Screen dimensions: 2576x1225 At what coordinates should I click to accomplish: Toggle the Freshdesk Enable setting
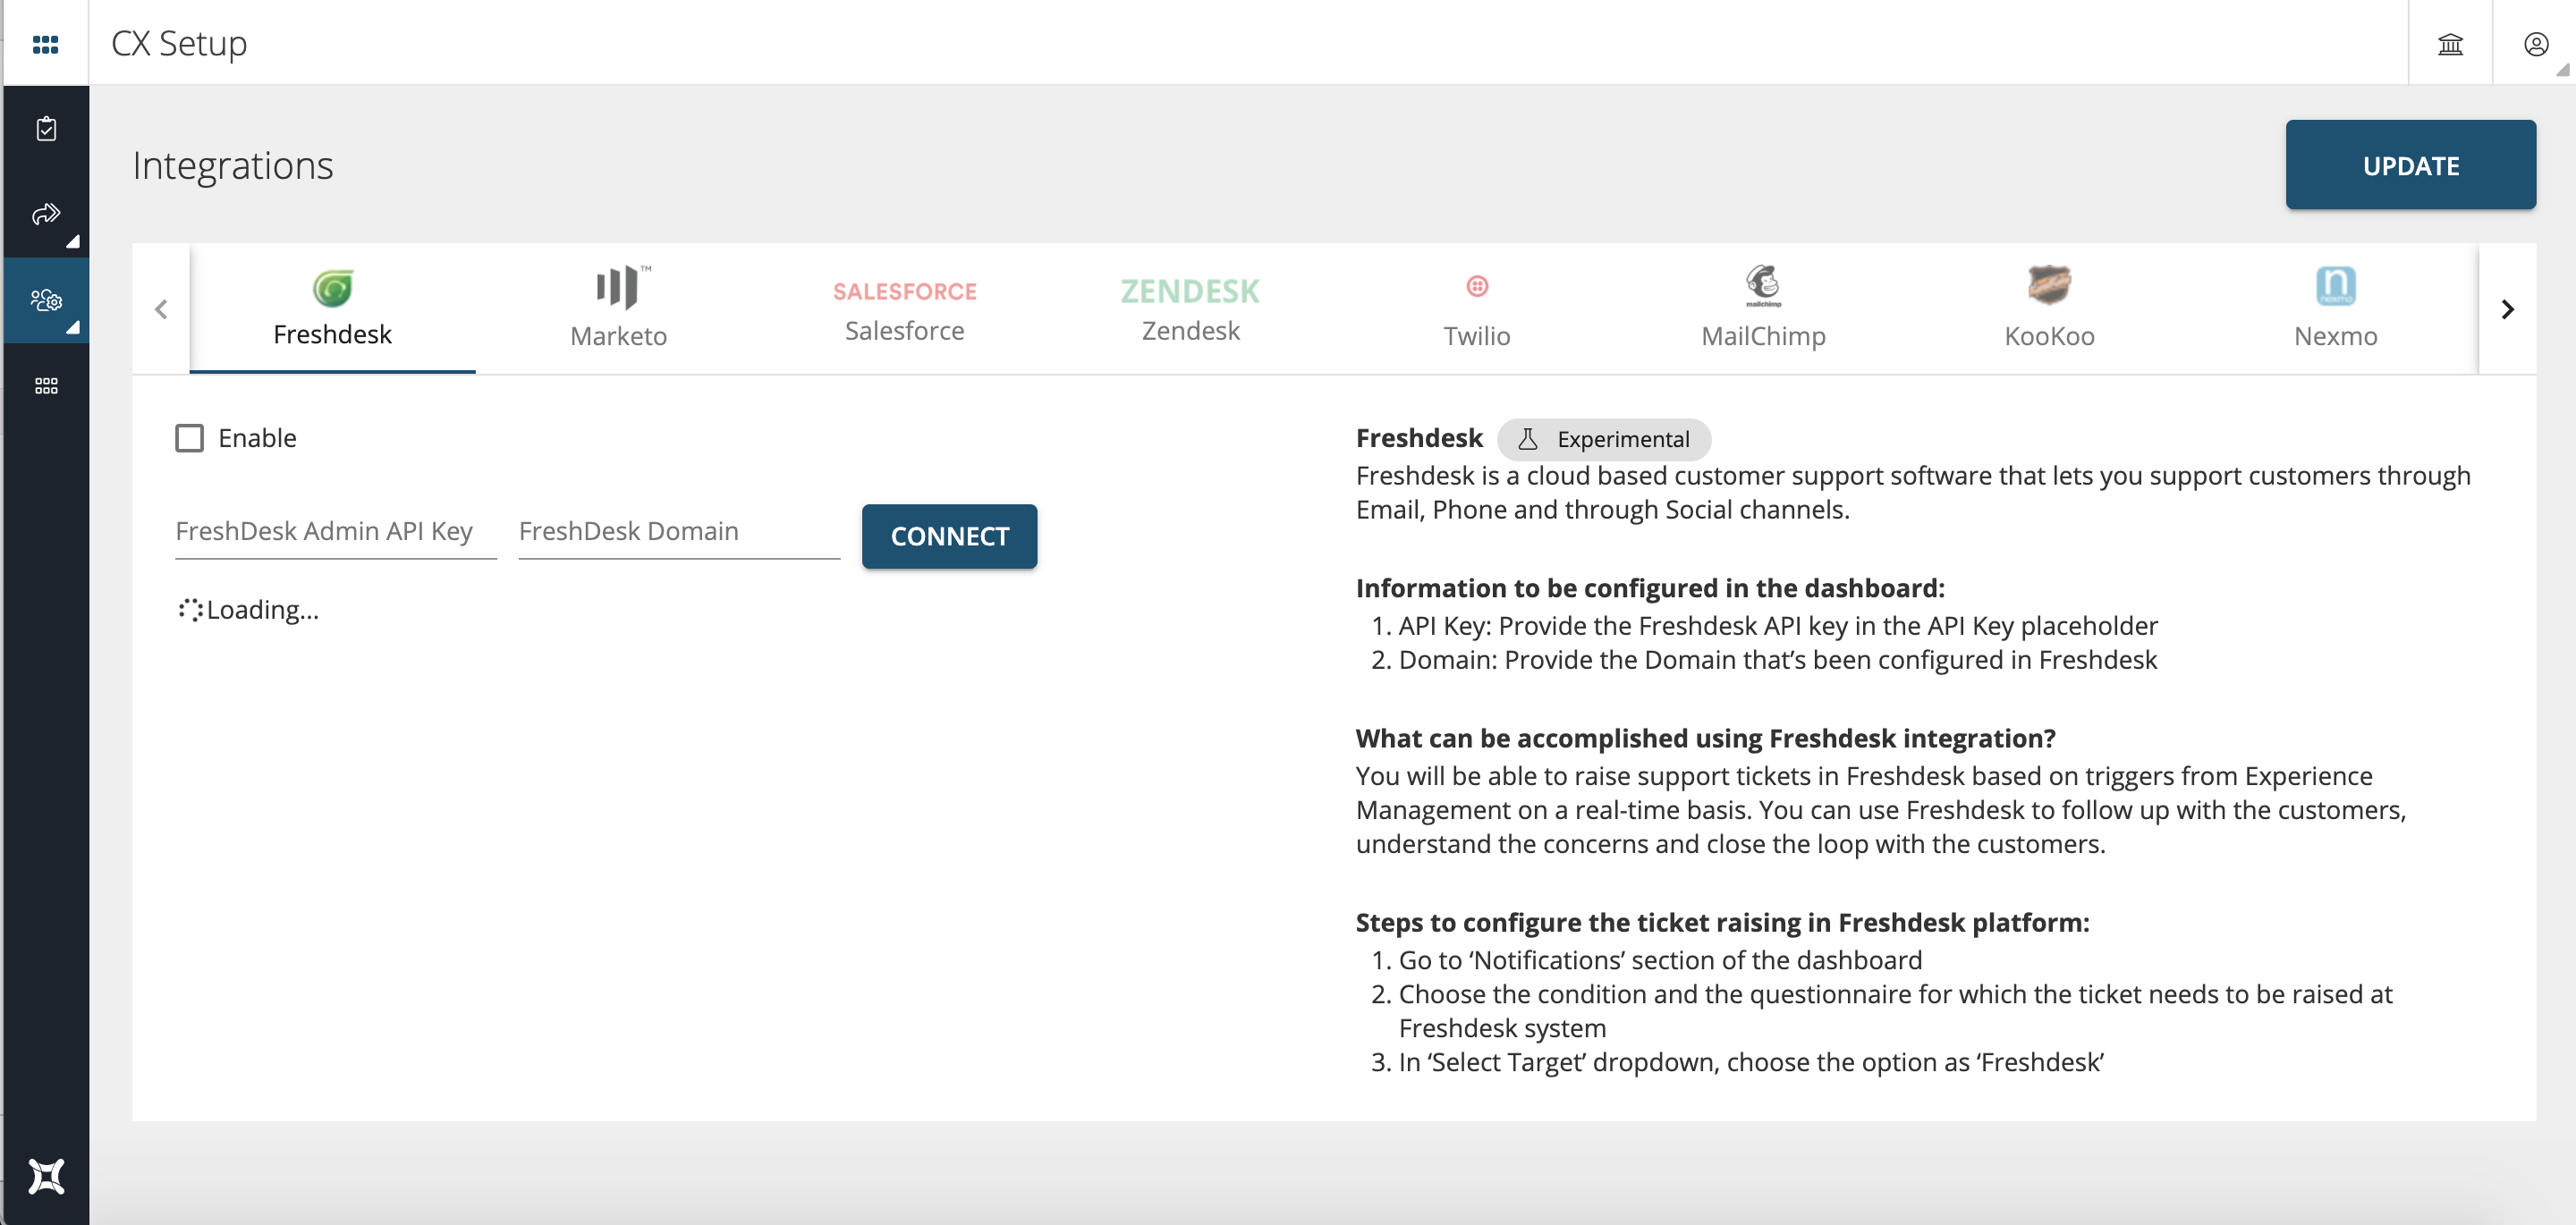coord(191,438)
